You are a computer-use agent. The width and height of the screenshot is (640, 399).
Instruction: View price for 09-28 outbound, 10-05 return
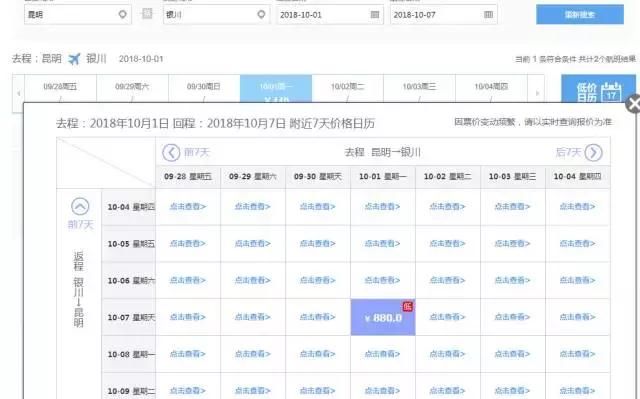click(188, 244)
